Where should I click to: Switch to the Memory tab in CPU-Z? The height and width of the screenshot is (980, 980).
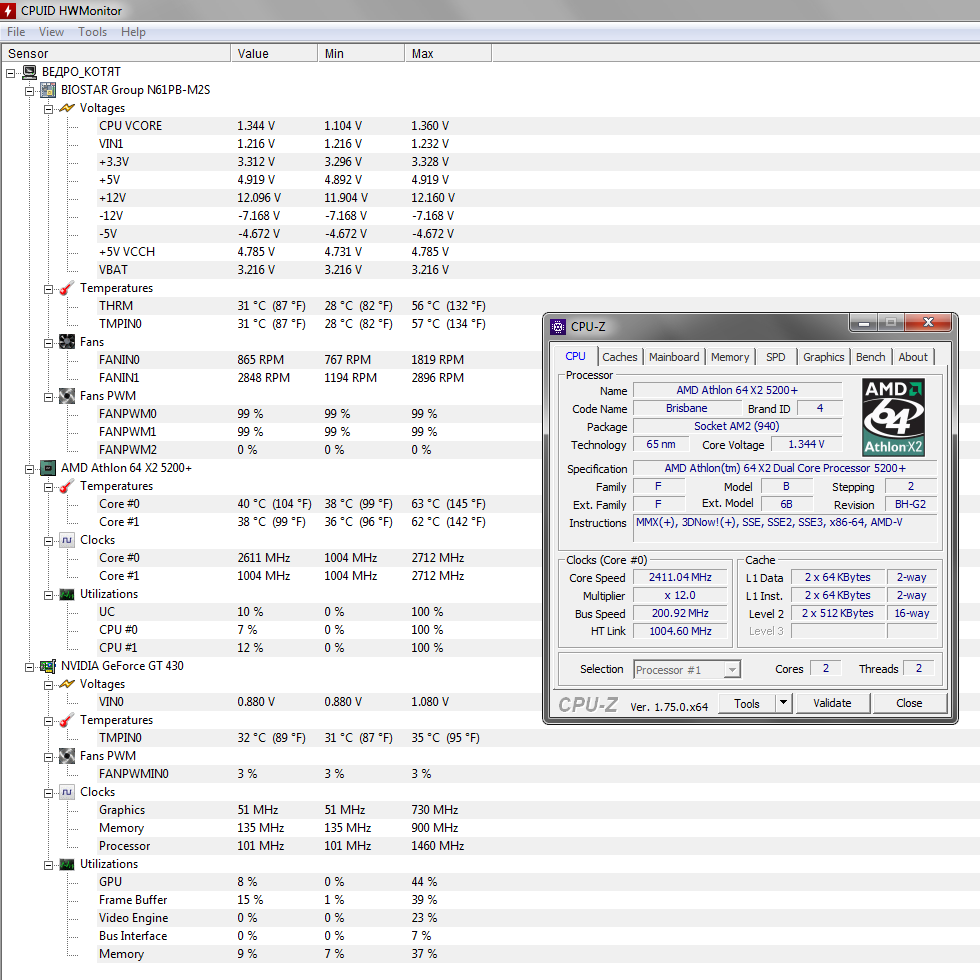[730, 357]
